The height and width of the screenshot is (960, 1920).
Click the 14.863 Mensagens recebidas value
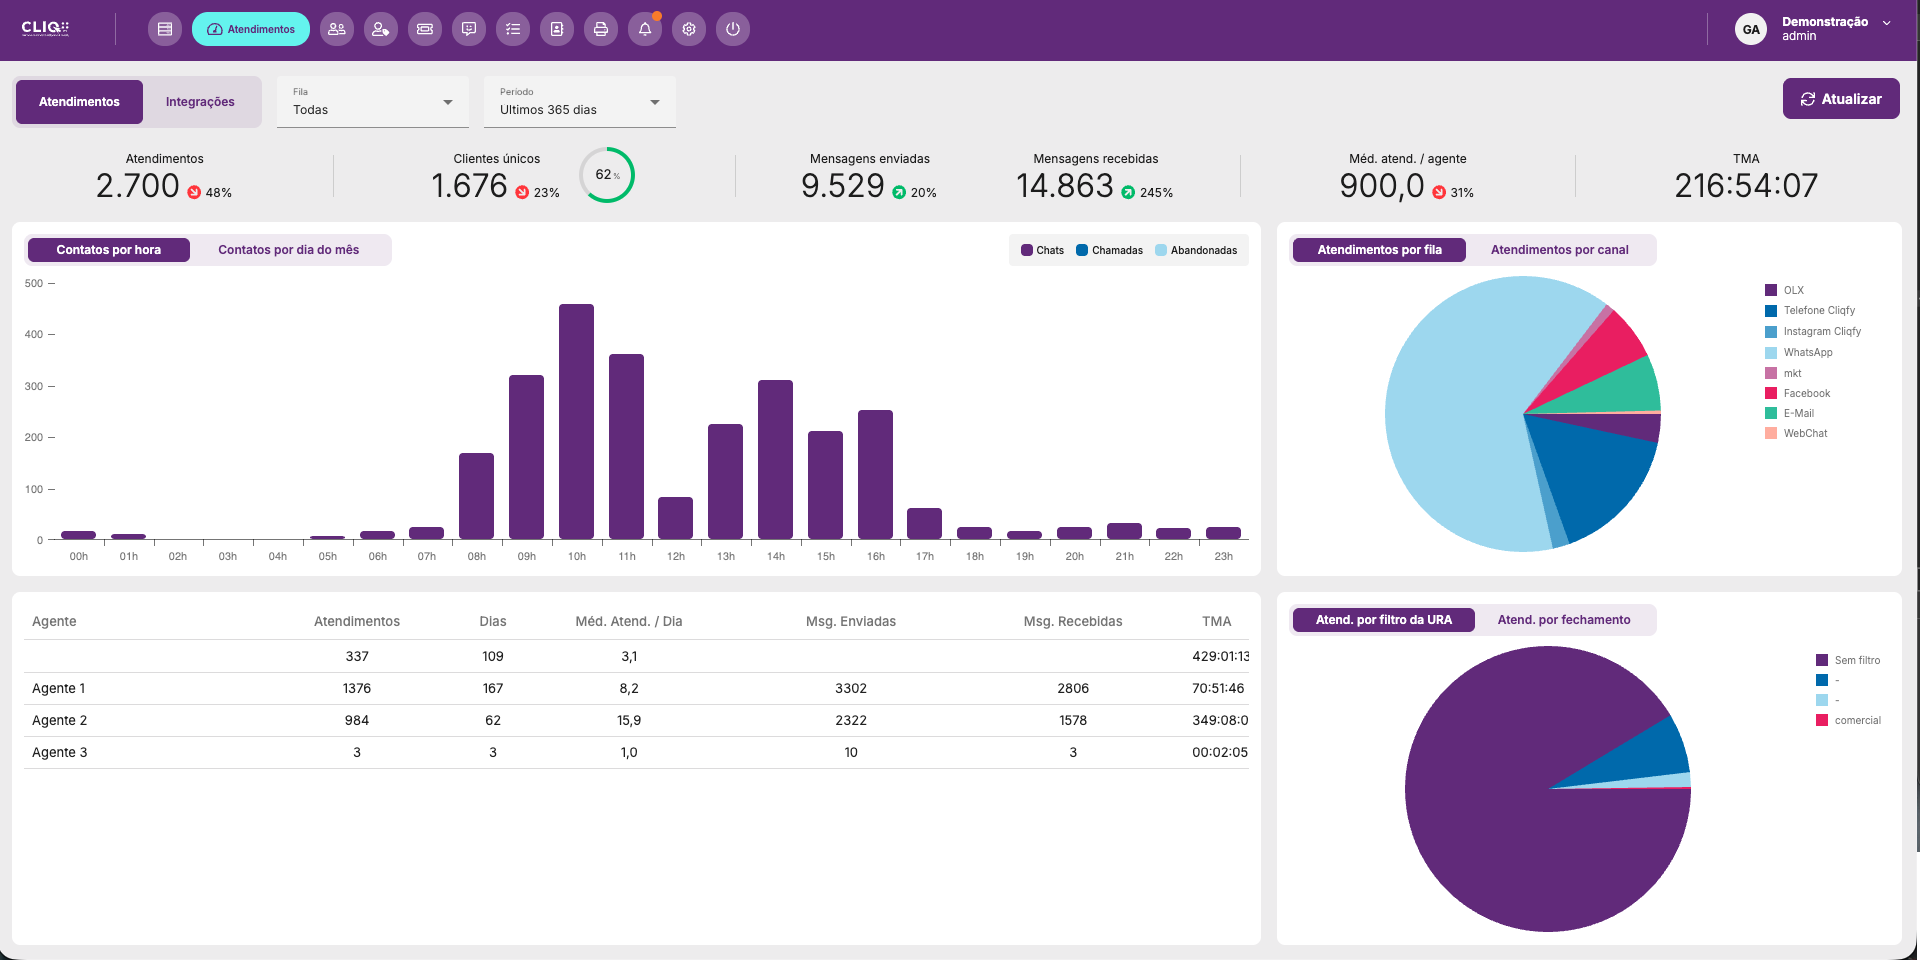point(1065,186)
